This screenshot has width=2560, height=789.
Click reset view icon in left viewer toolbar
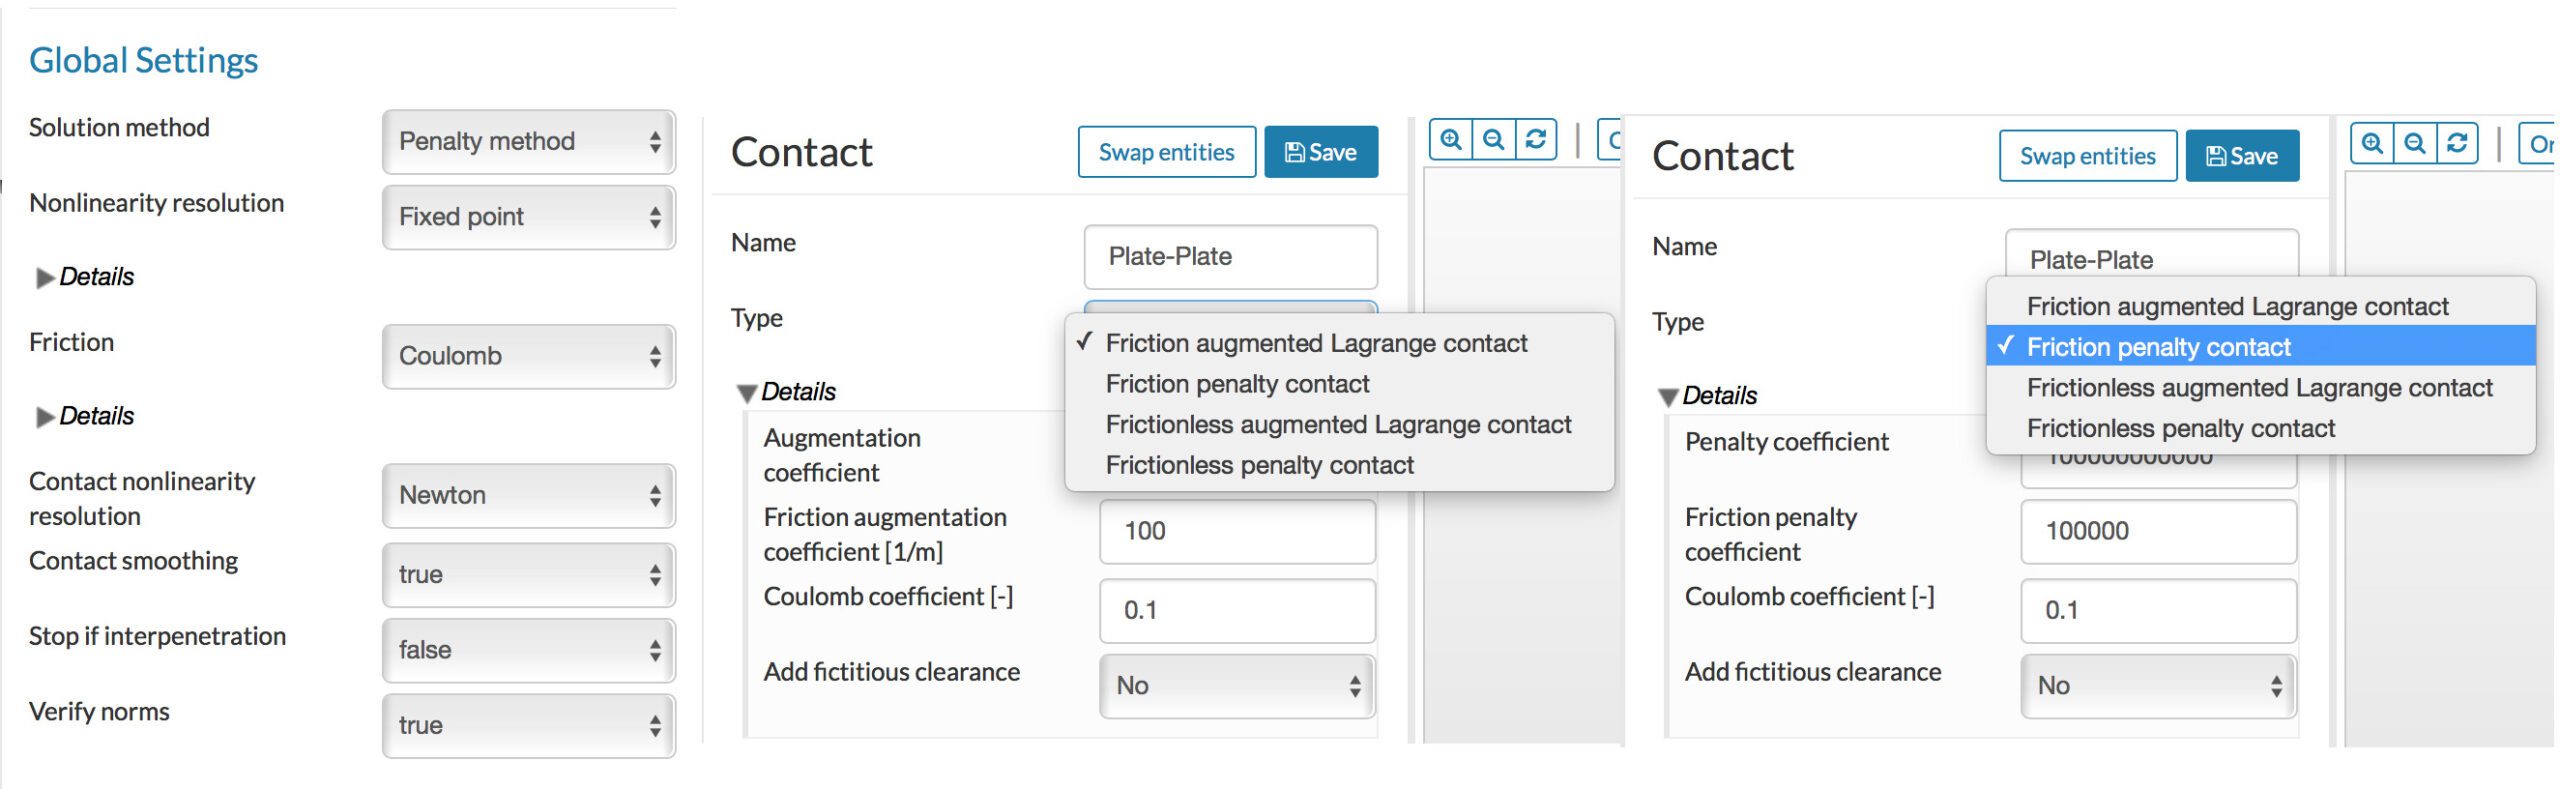coord(1536,140)
